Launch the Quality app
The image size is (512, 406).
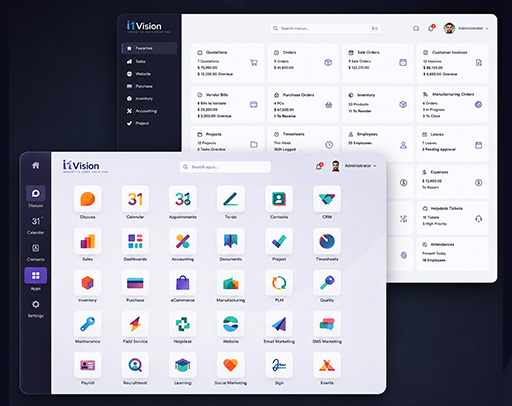click(x=327, y=283)
